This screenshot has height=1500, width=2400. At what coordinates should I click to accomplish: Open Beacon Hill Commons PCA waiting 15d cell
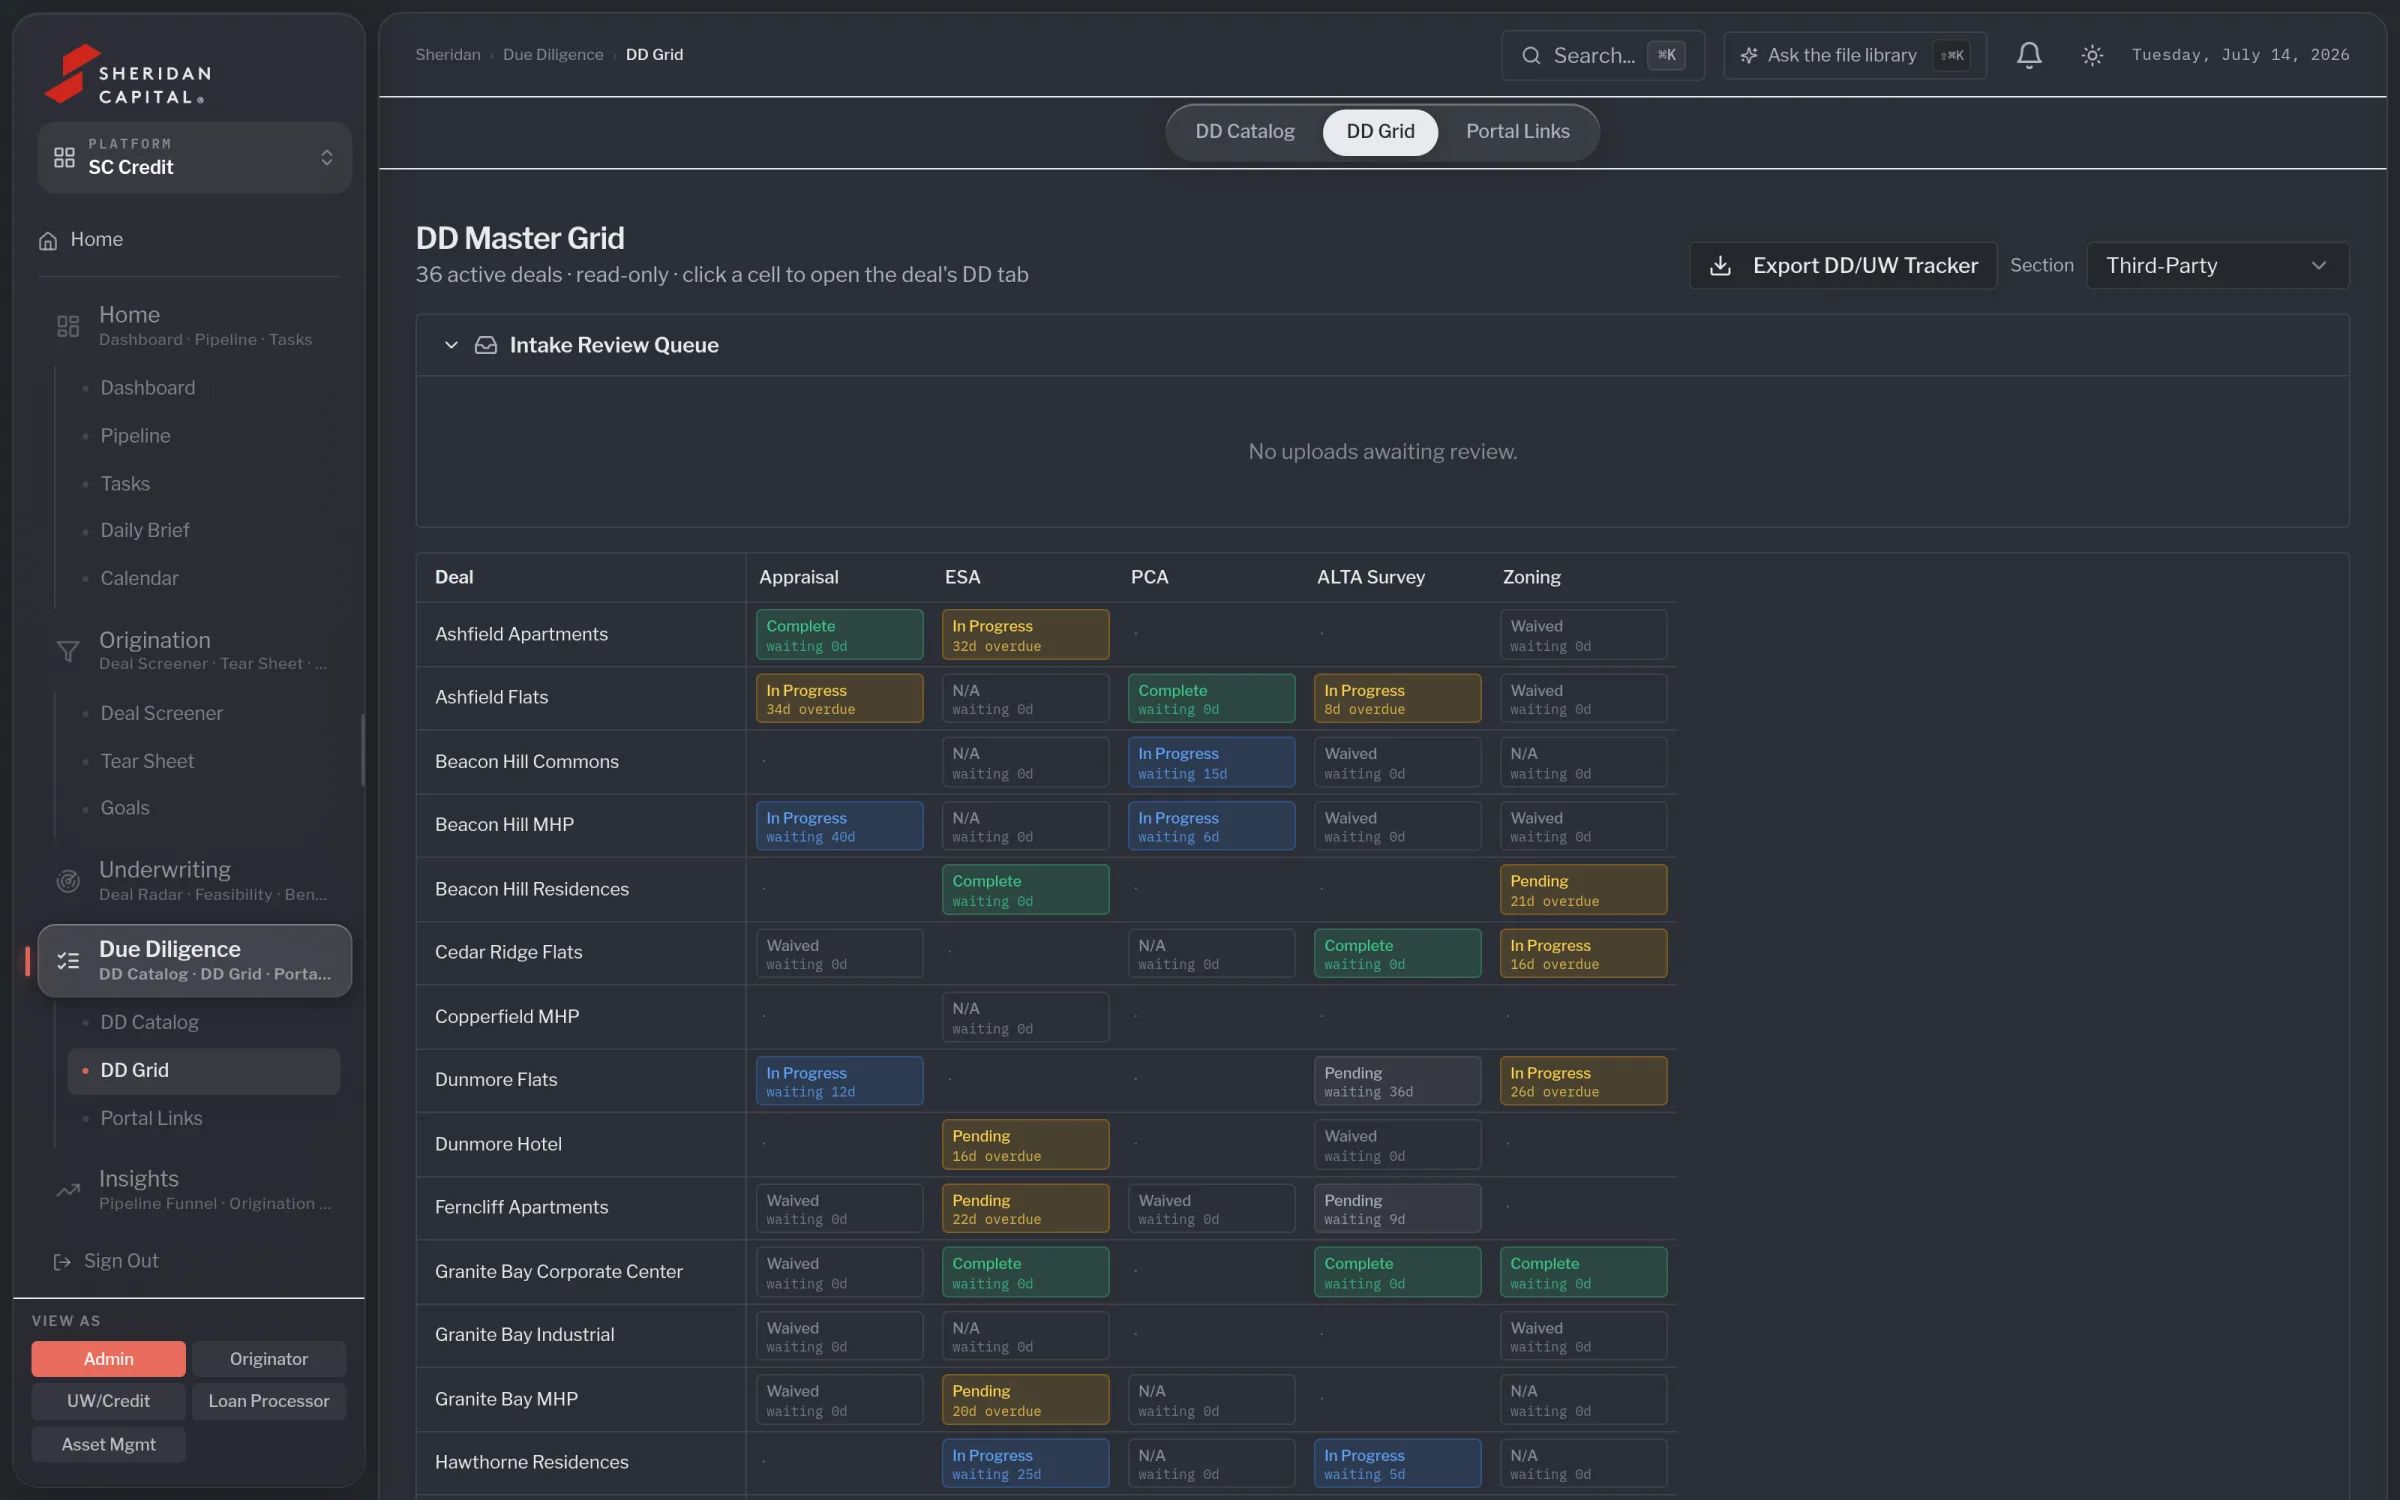pos(1211,762)
